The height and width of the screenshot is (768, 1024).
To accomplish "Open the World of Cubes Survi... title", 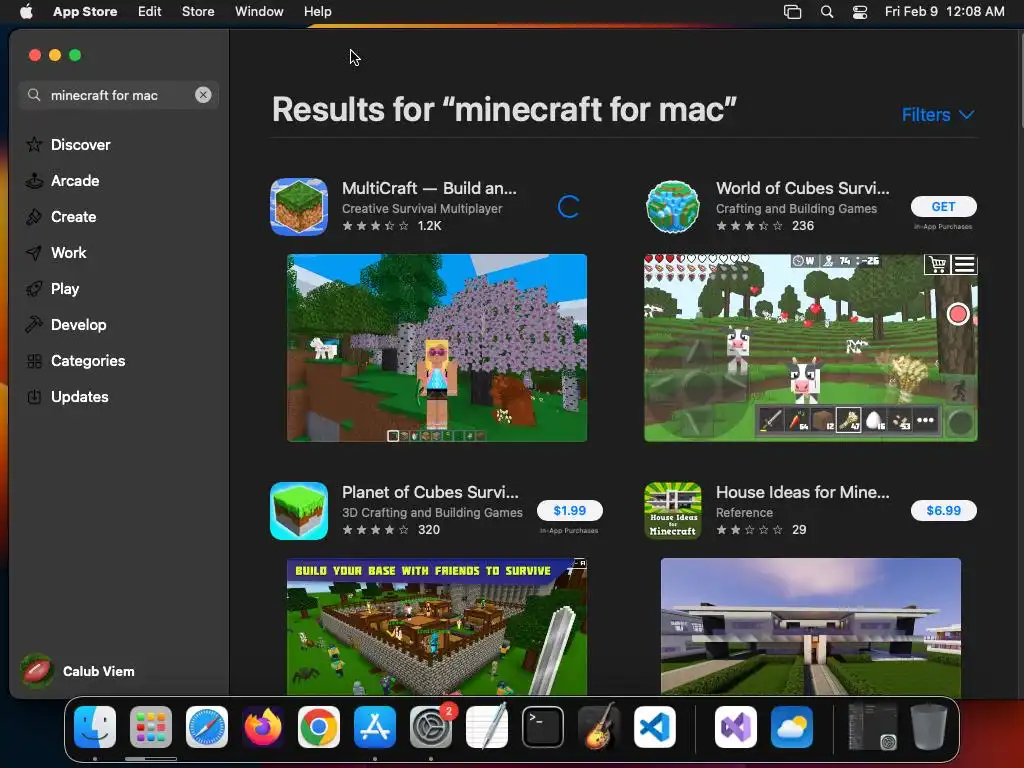I will [x=803, y=188].
